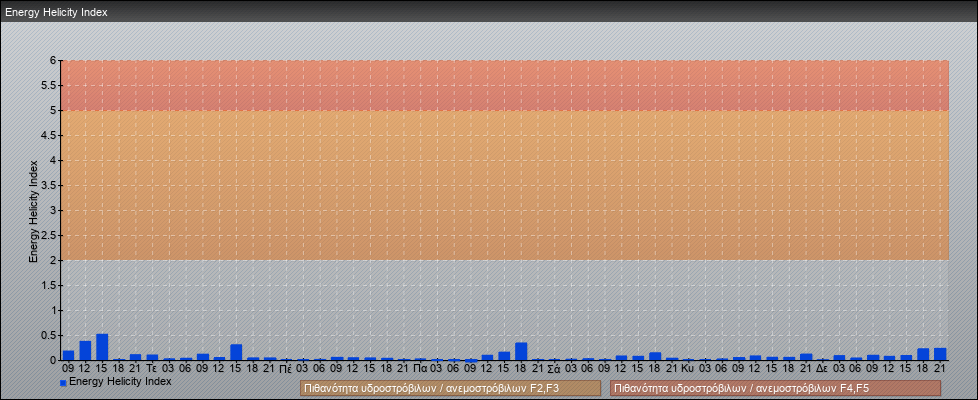
Task: Click the 15 bar on the Τε day
Action: click(x=236, y=352)
